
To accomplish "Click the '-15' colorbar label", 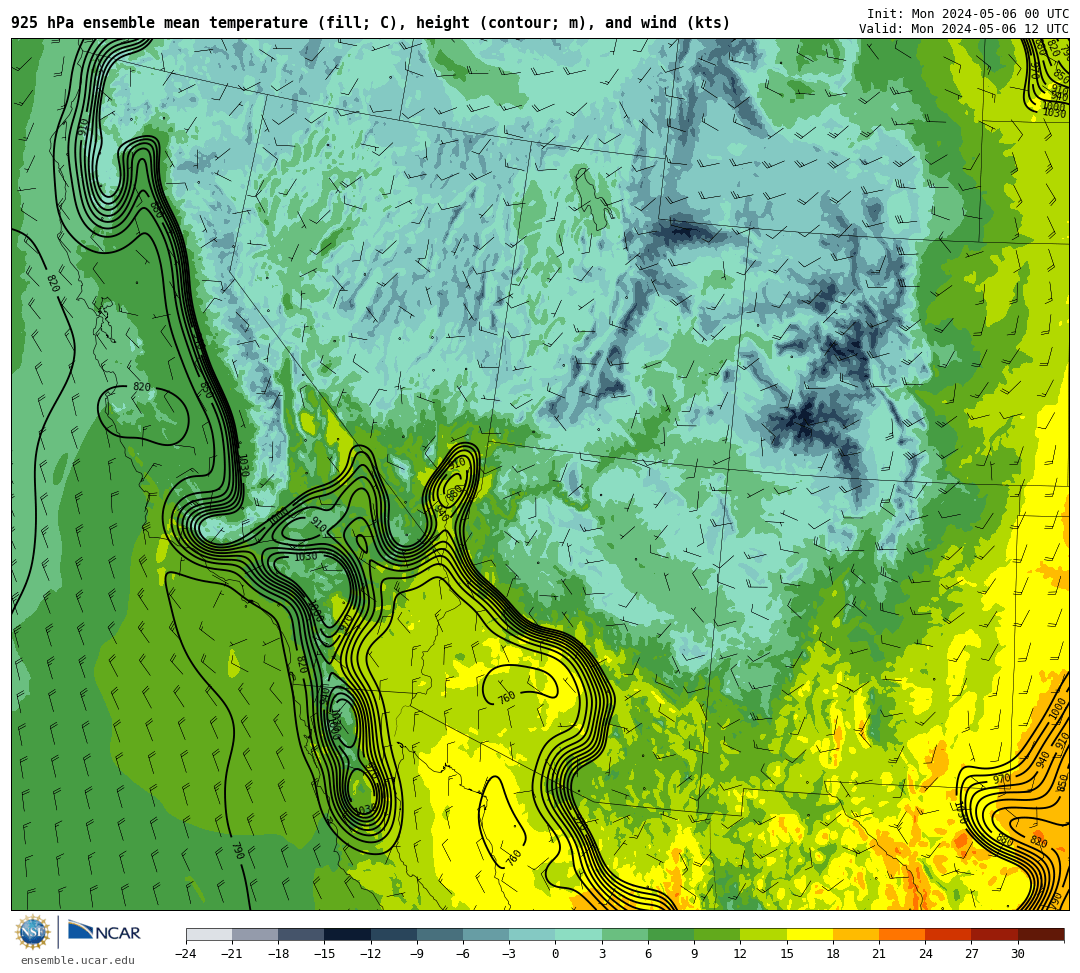I will (x=324, y=954).
